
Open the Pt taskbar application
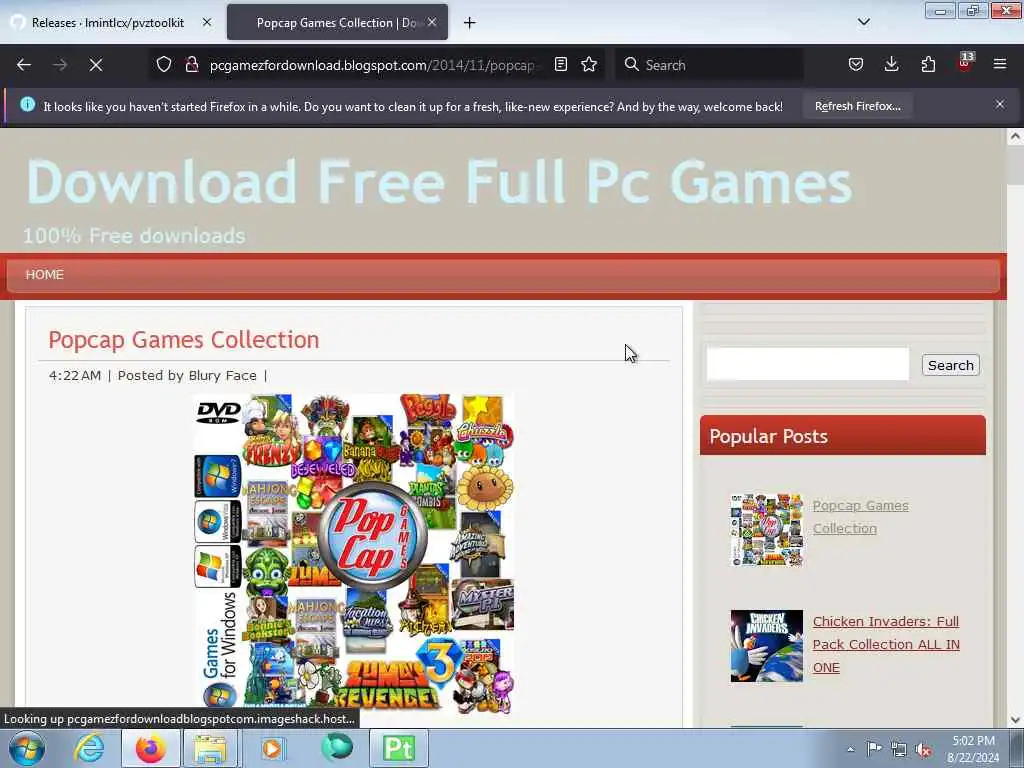tap(399, 748)
